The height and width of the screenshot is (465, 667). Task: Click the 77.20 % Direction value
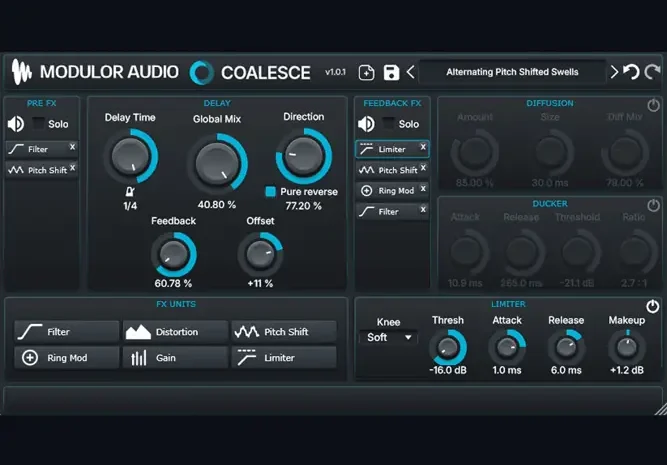(303, 206)
